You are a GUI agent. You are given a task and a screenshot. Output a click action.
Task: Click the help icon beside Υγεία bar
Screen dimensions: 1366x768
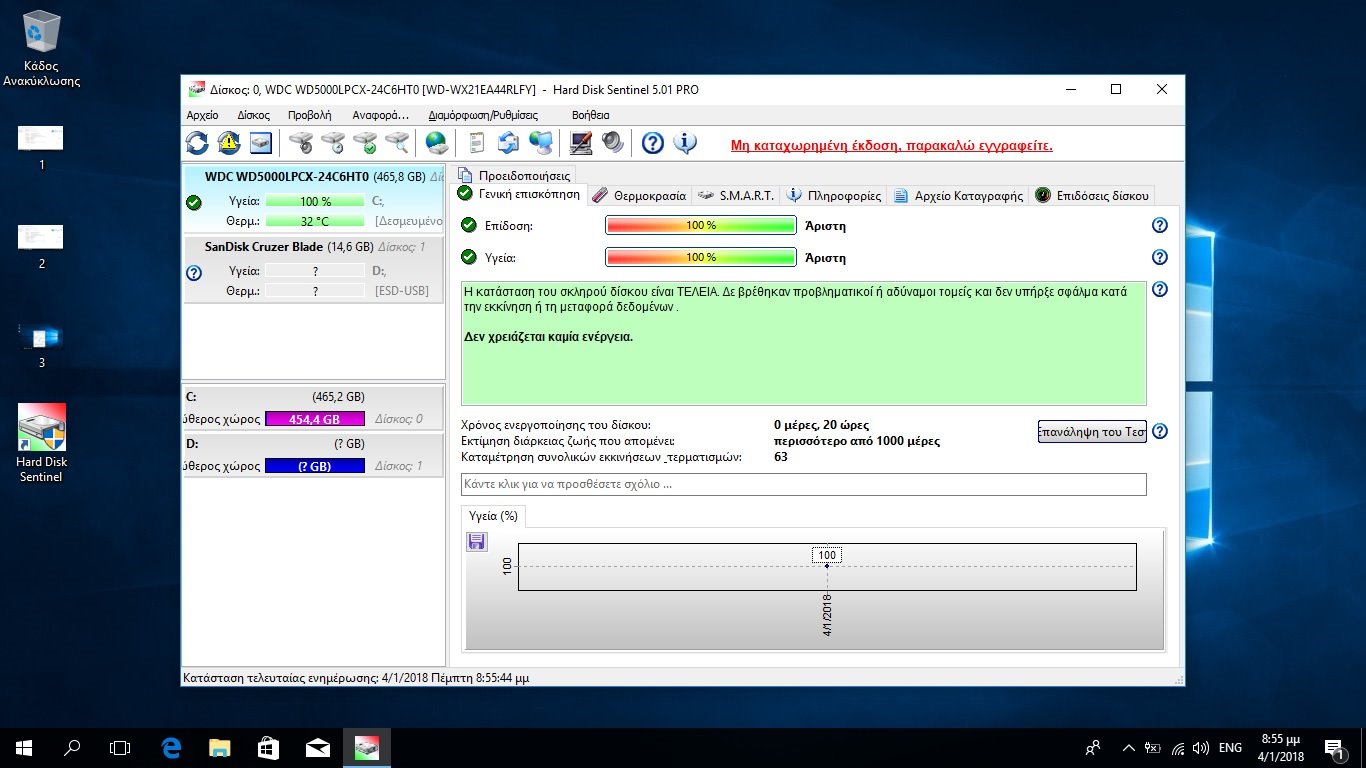[x=1160, y=258]
